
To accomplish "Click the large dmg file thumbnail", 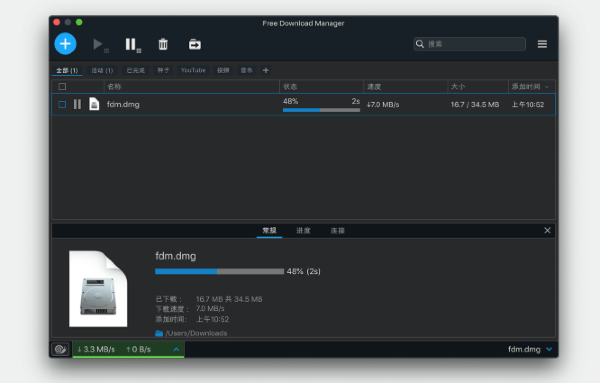I will (x=98, y=289).
